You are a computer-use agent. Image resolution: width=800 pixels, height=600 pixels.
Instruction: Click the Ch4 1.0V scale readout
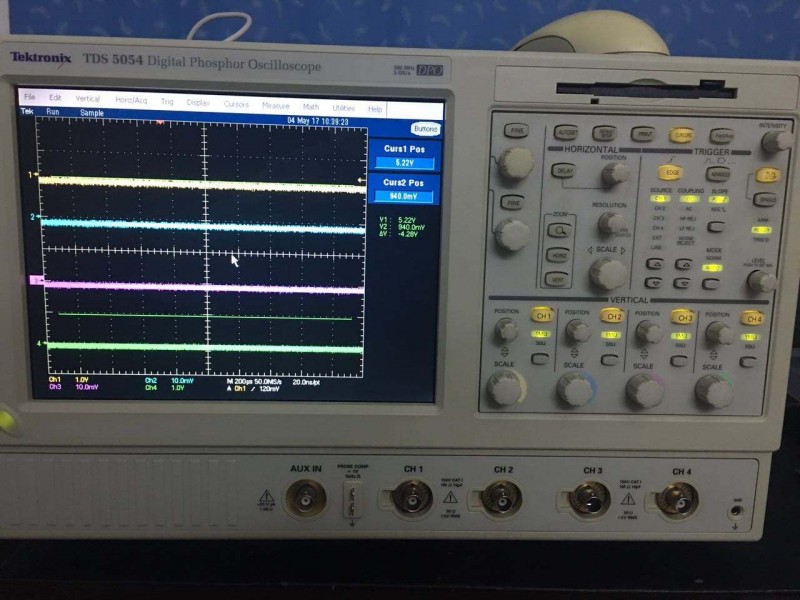click(164, 388)
